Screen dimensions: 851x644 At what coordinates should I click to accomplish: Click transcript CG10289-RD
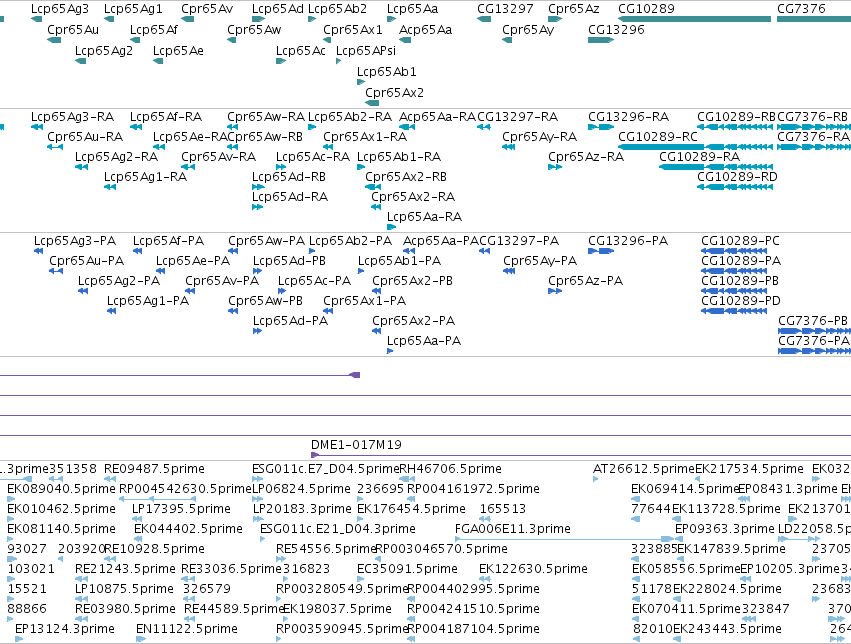point(737,177)
